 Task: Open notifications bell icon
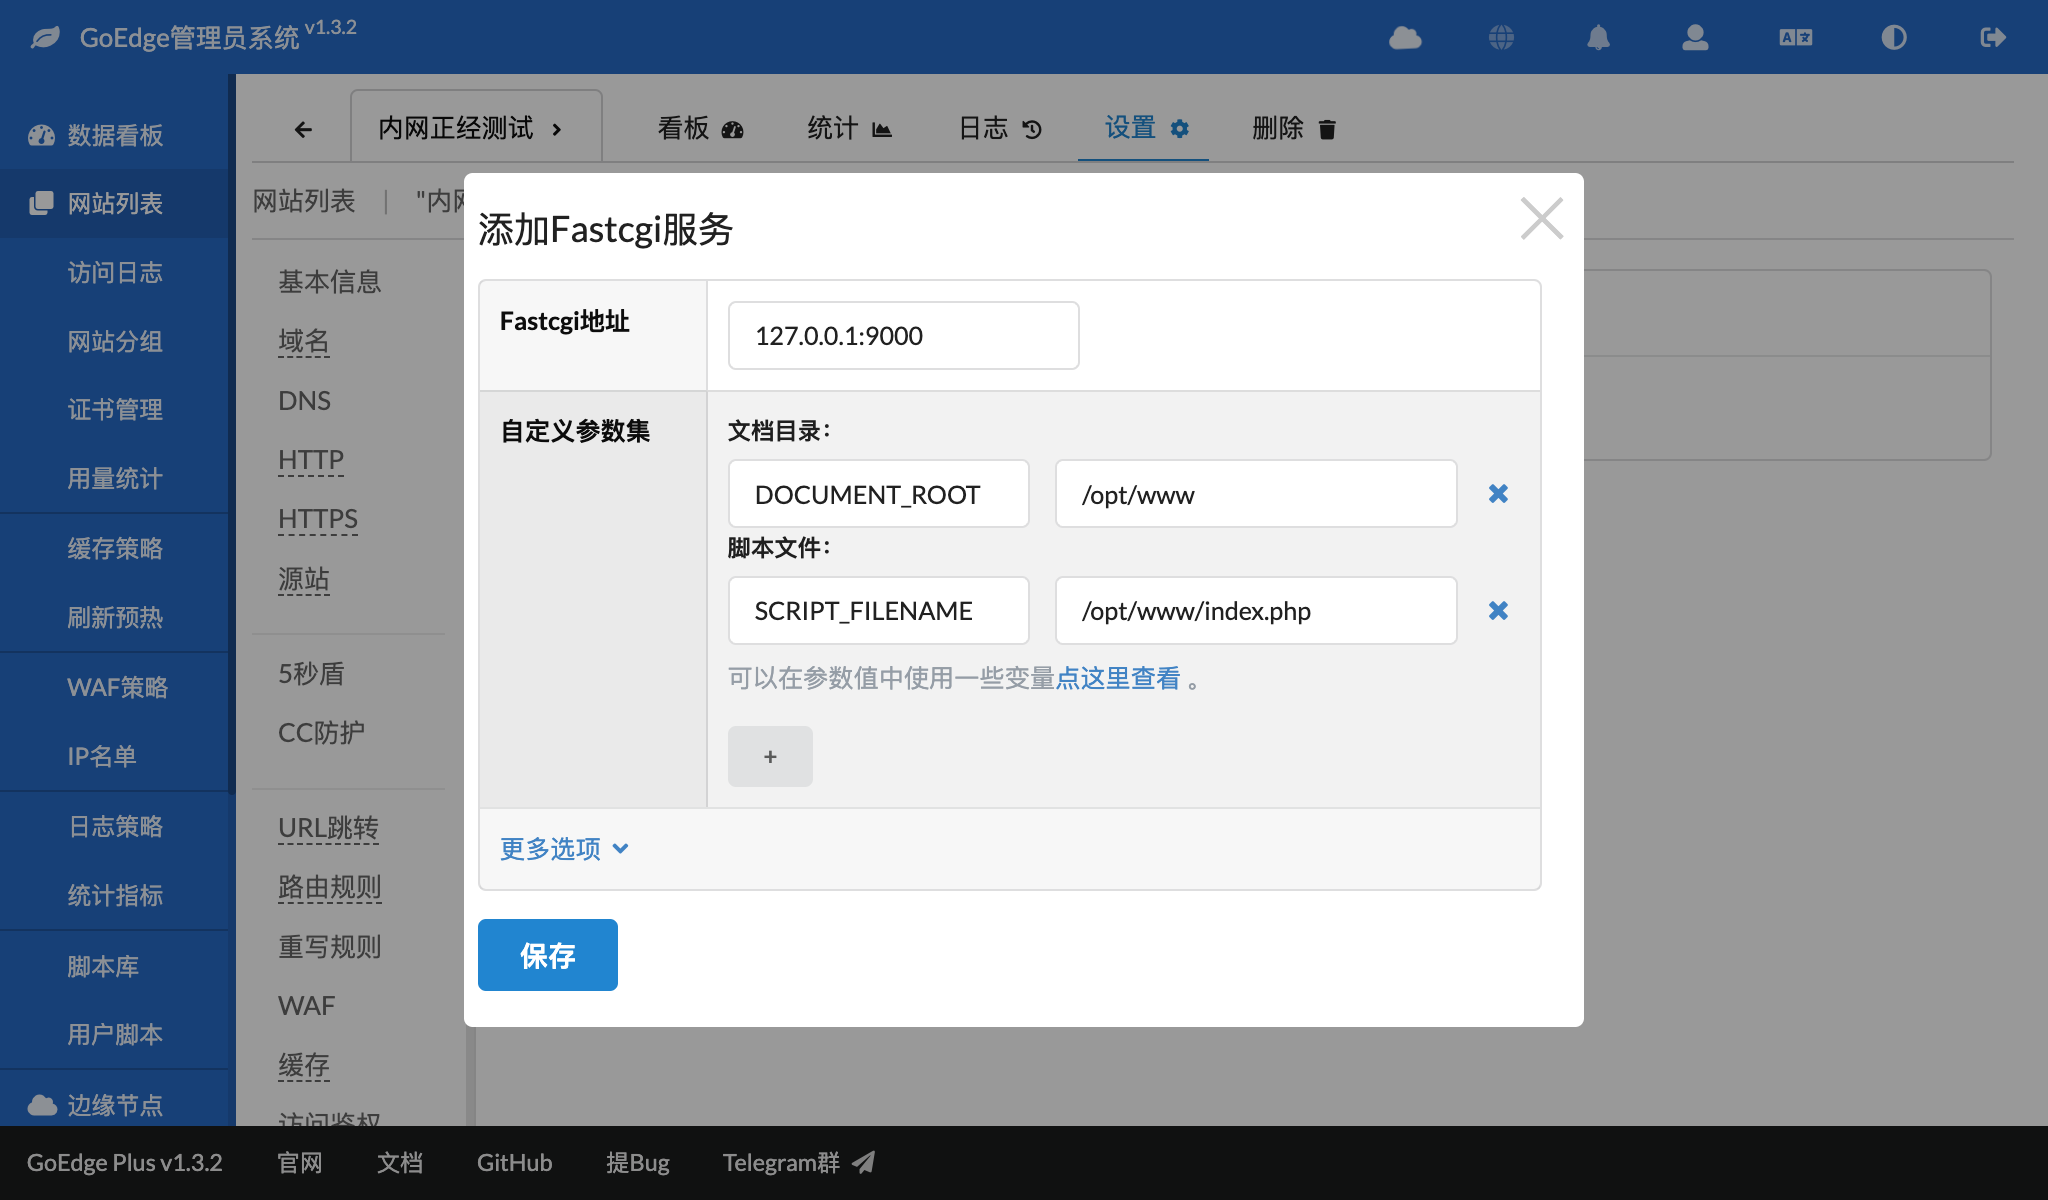[1599, 38]
